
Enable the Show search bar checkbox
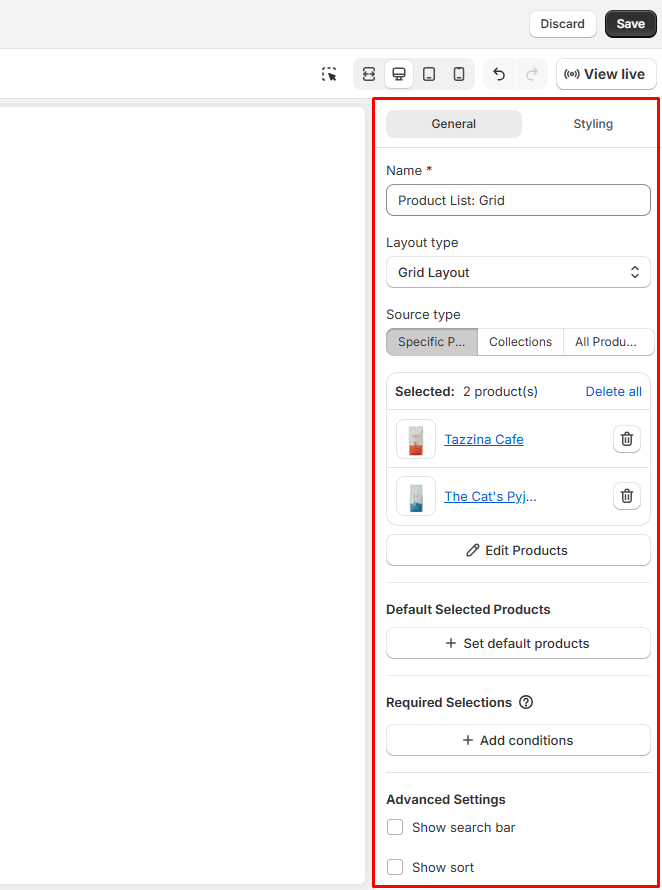coord(395,827)
